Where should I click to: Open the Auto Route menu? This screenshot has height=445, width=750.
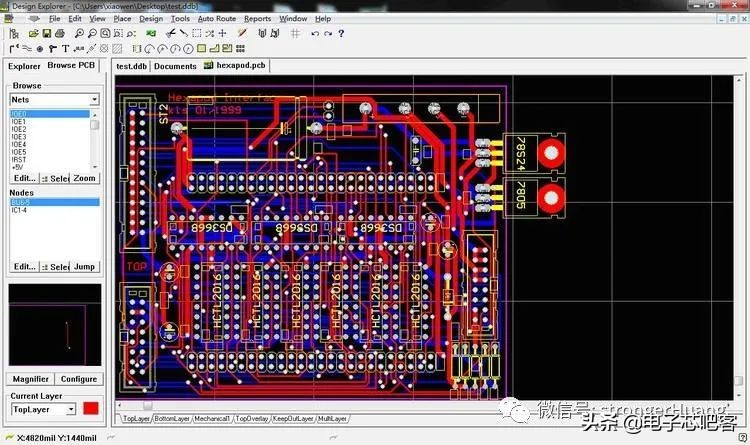tap(217, 19)
